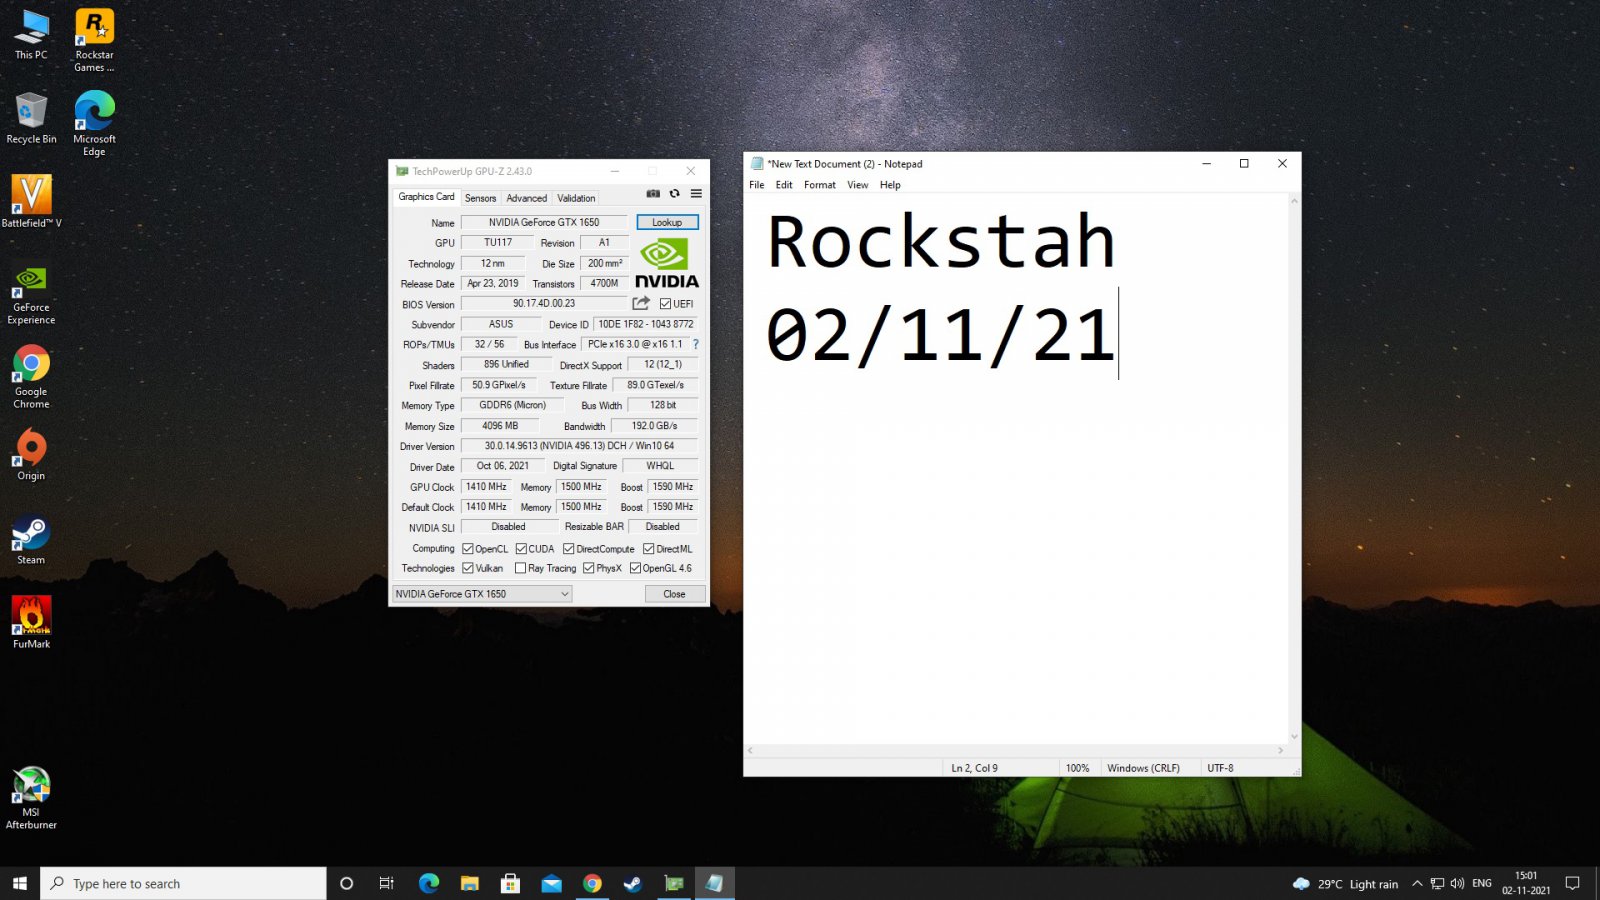The height and width of the screenshot is (900, 1600).
Task: Expand GPU selection dropdown in GPU-Z
Action: click(x=564, y=594)
